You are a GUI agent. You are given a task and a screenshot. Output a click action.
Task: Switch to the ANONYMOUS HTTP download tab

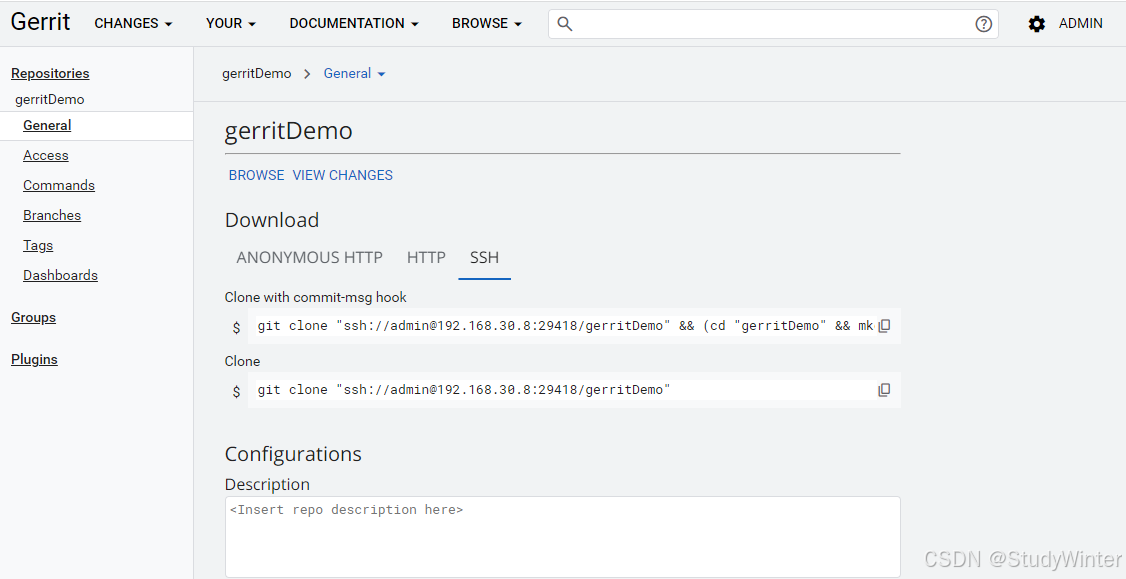(x=309, y=257)
